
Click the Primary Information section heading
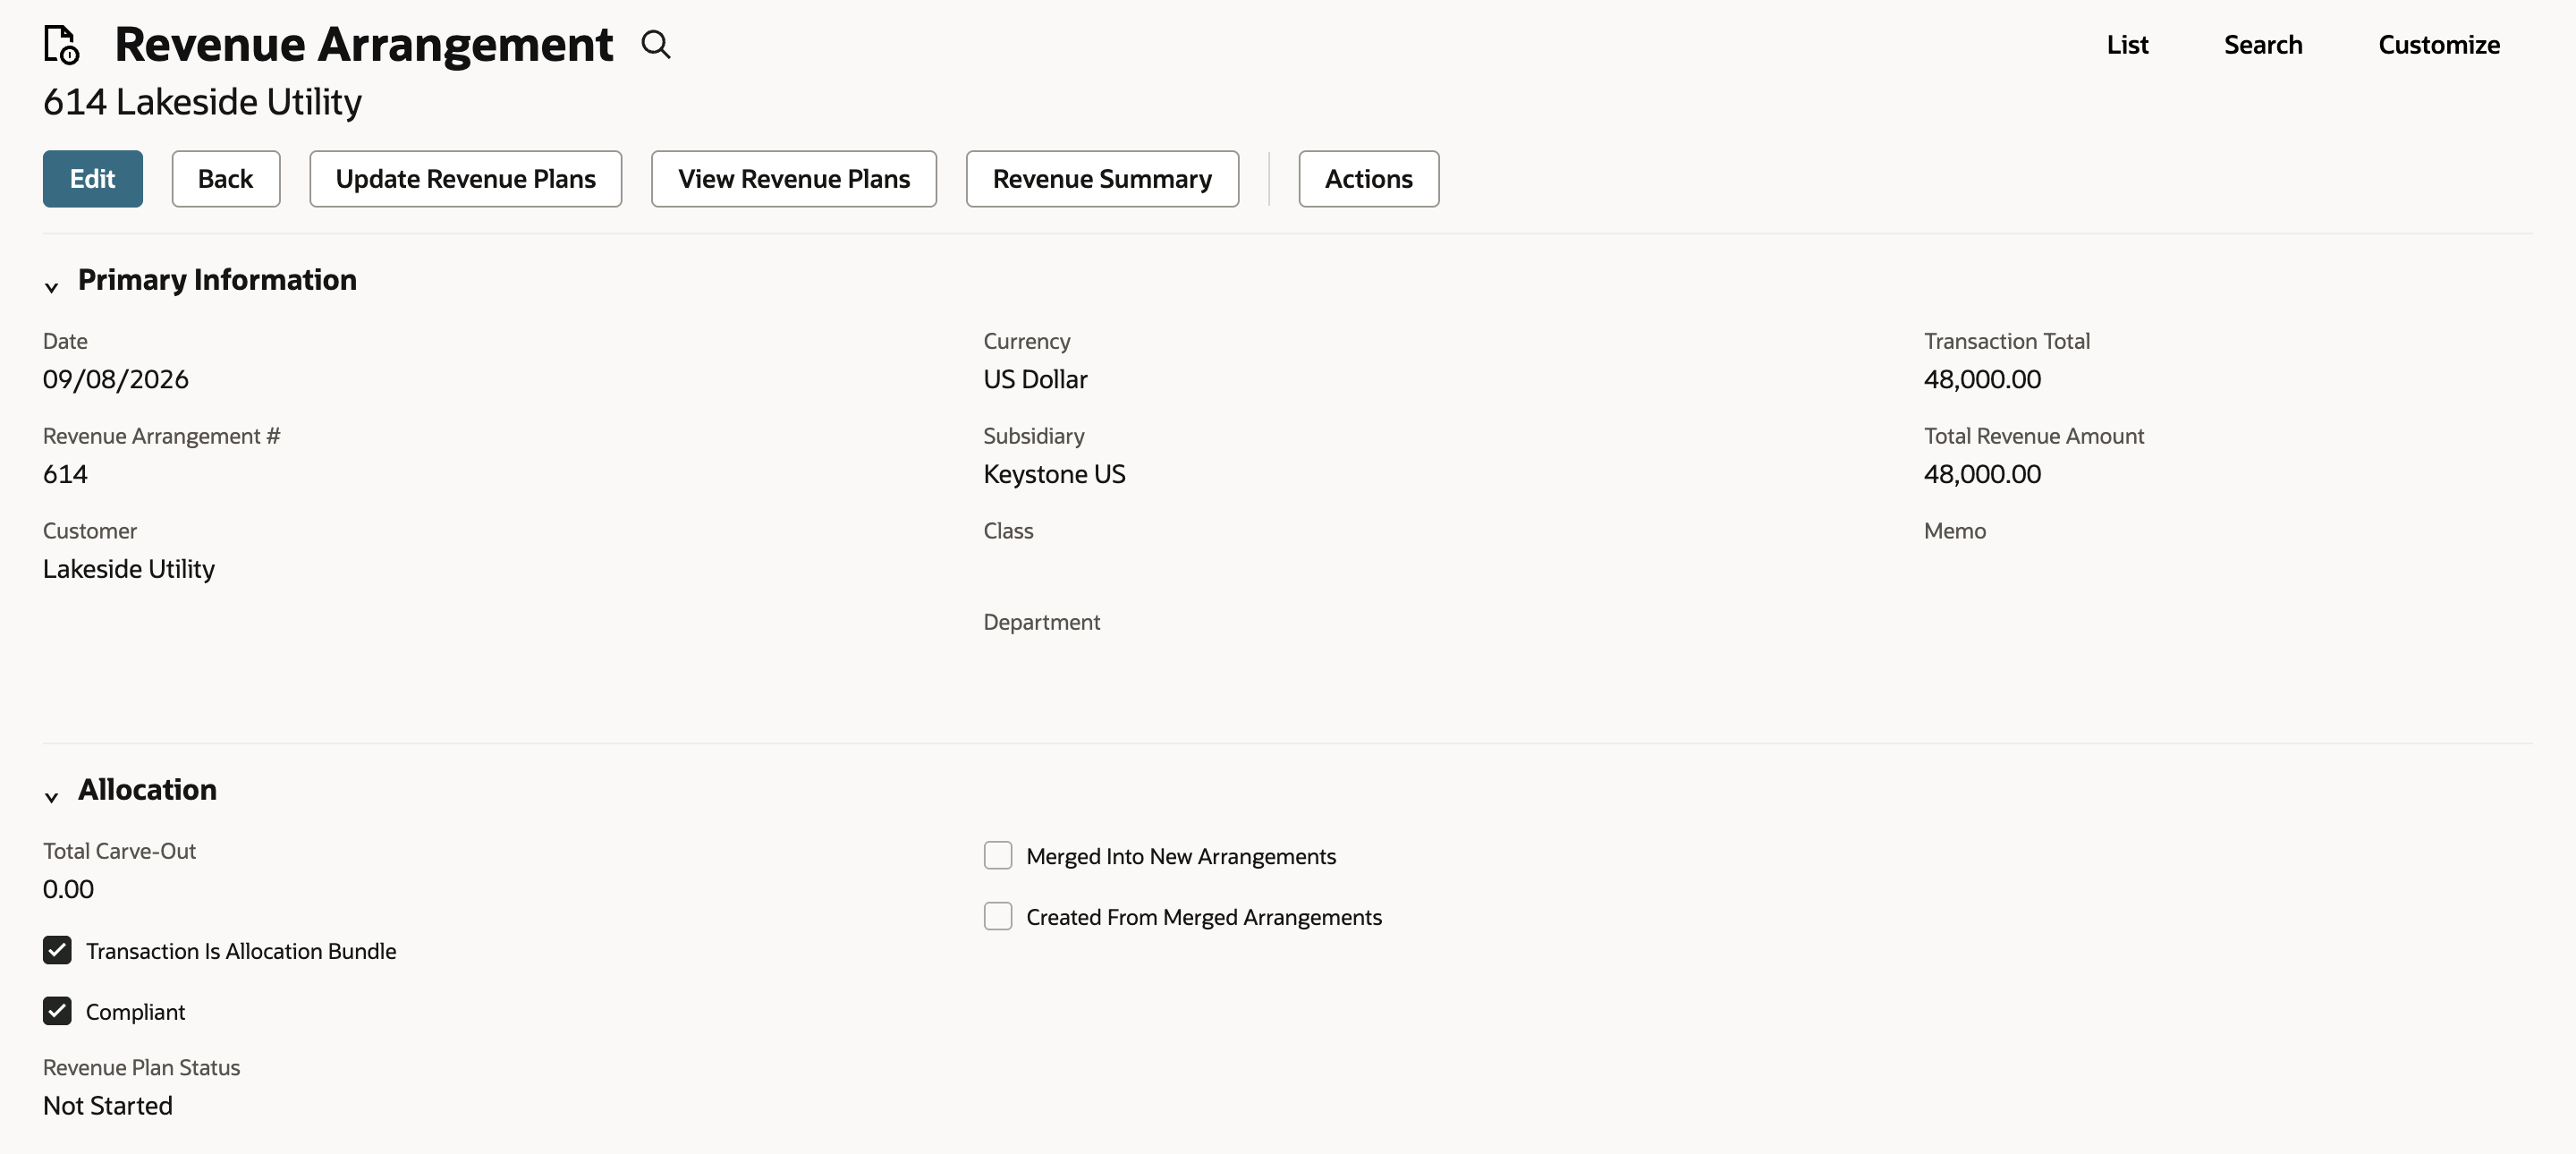[217, 280]
